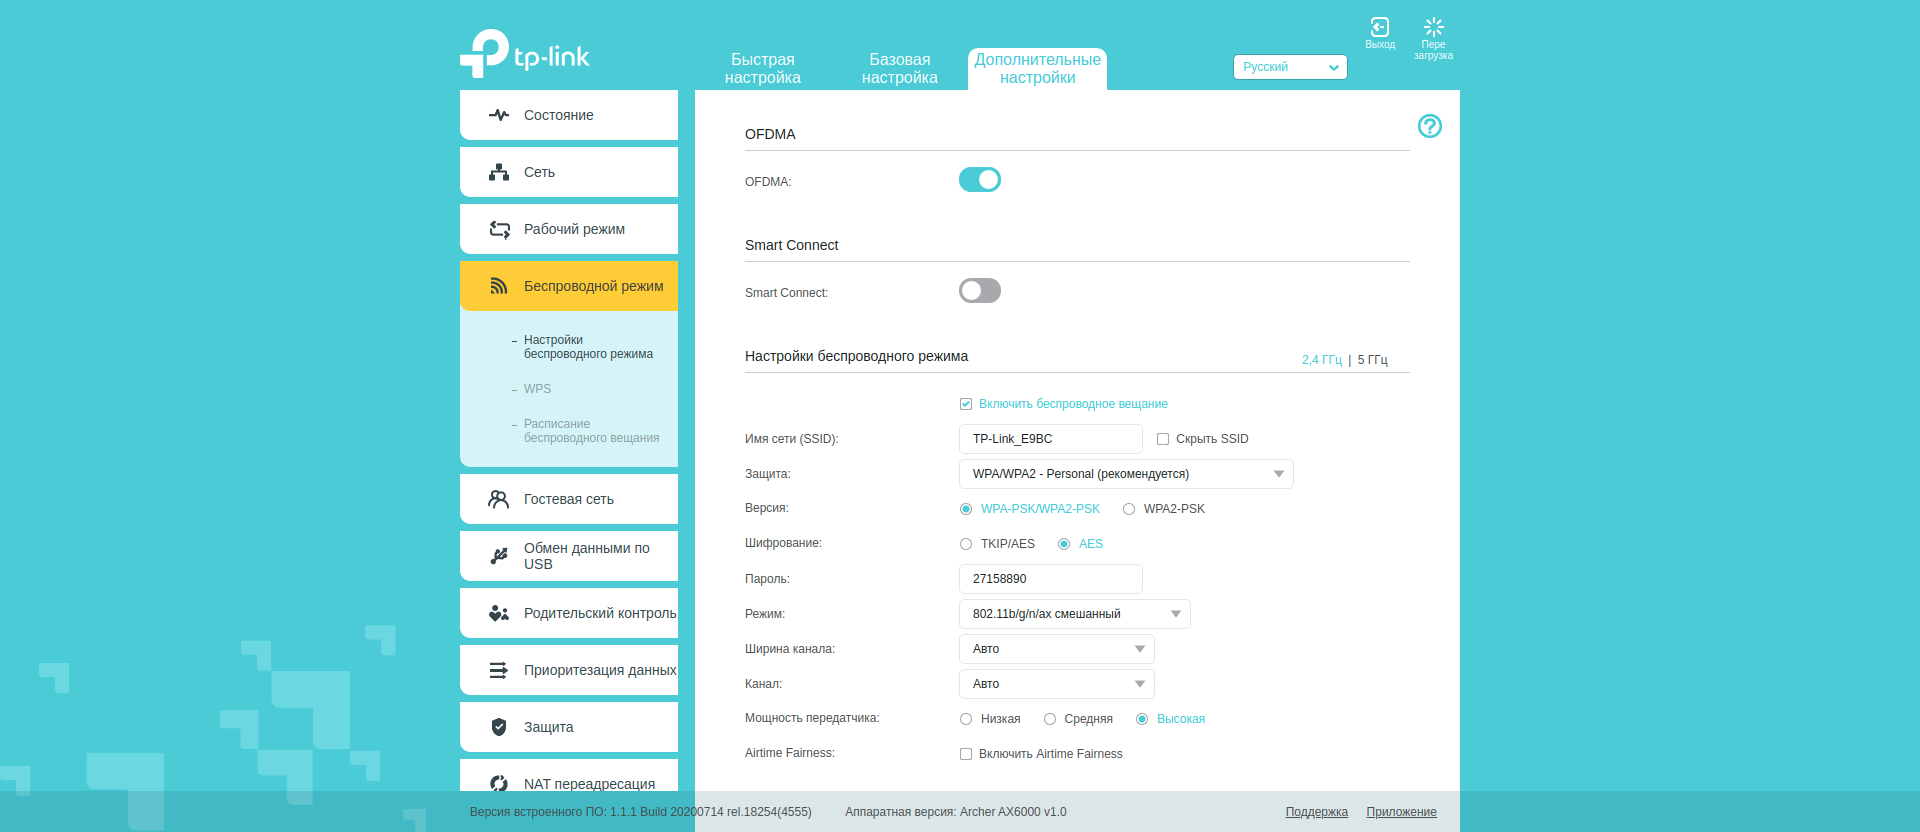Click the reboot (Перезагрузка) icon
This screenshot has height=832, width=1920.
point(1433,28)
